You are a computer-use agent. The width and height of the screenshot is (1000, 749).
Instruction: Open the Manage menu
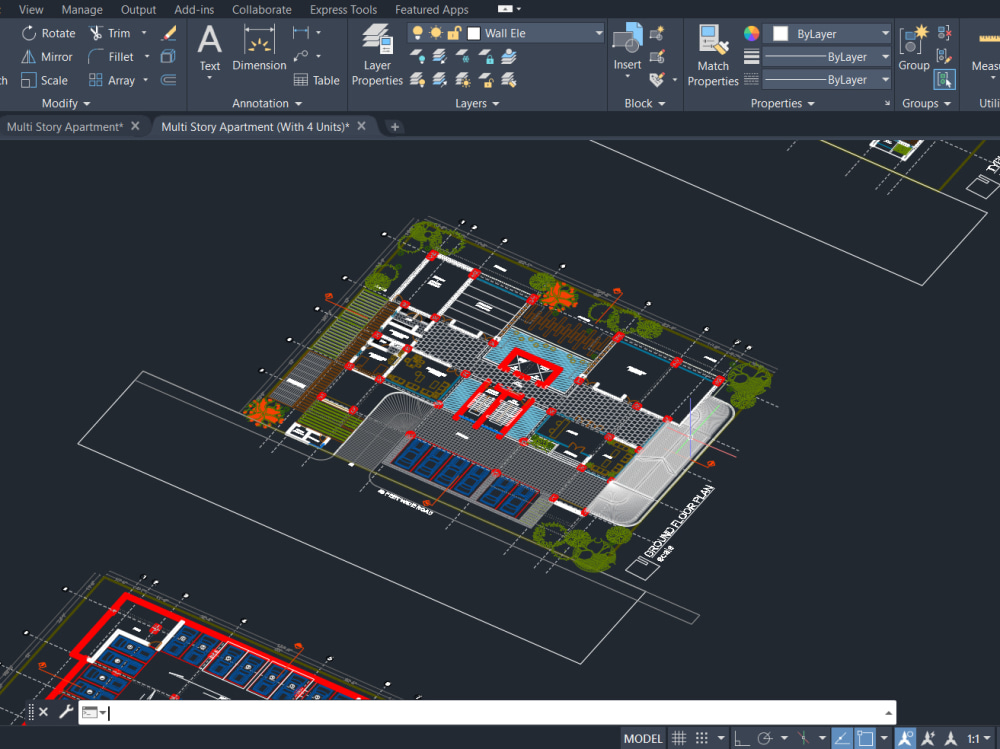(82, 9)
